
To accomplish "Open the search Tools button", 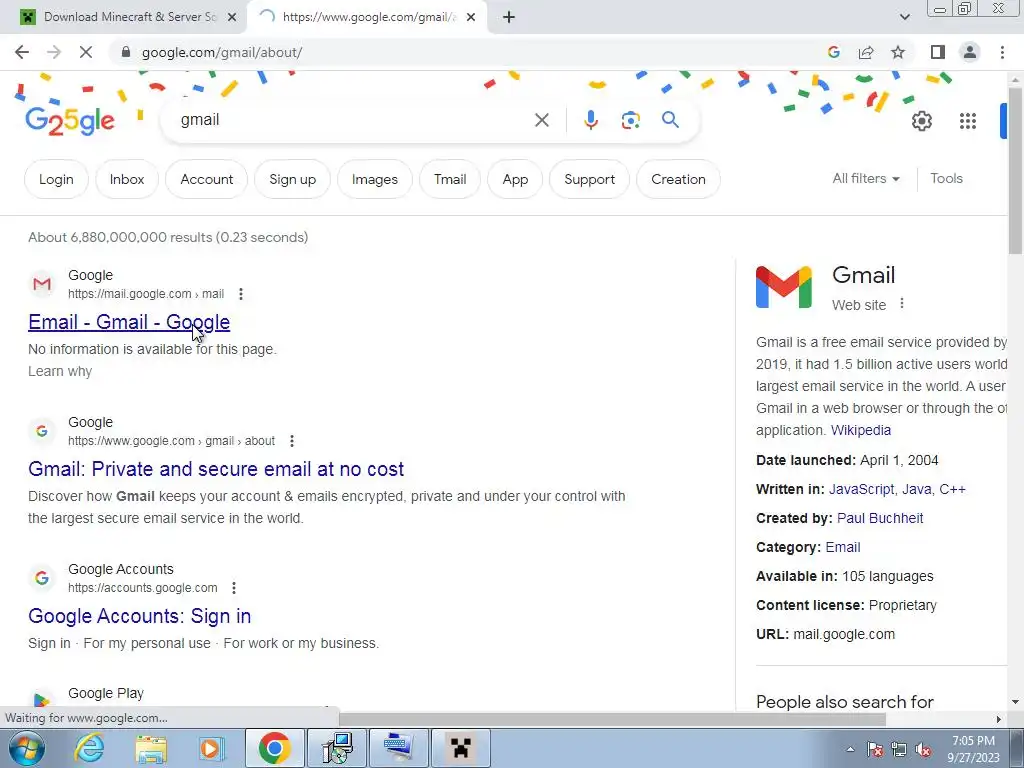I will coord(946,178).
